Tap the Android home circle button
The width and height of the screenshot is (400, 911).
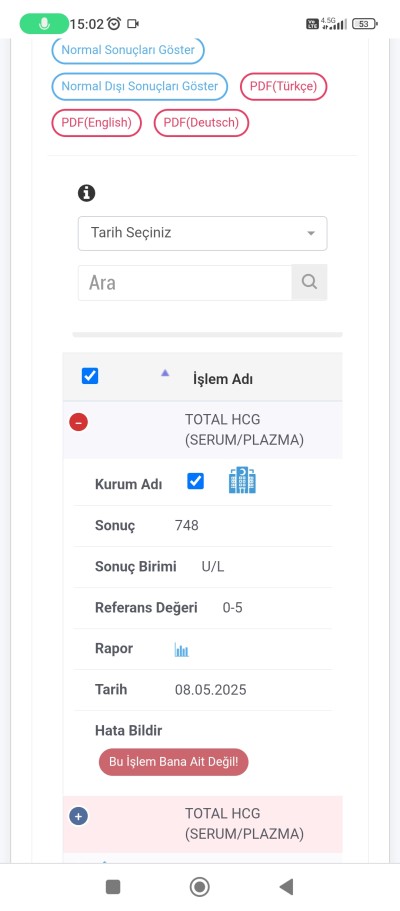[x=199, y=887]
